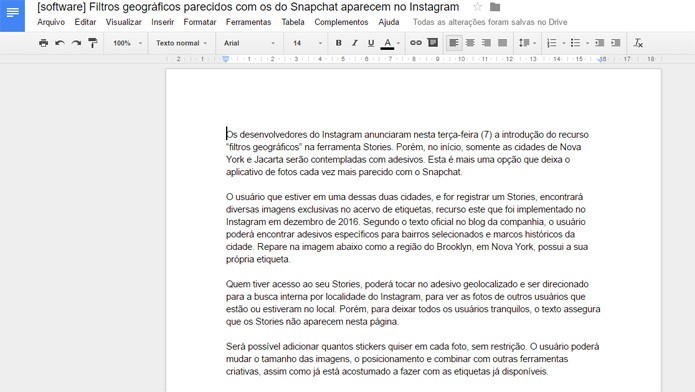The width and height of the screenshot is (695, 392).
Task: Apply numbered list
Action: [552, 43]
